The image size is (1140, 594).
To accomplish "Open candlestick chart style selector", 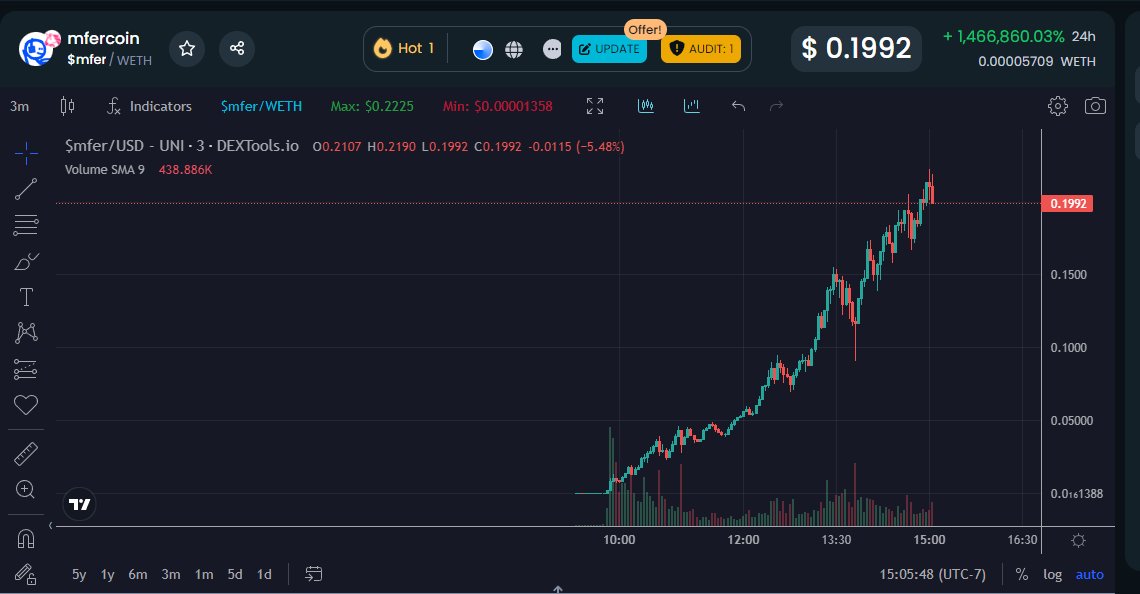I will (x=67, y=106).
